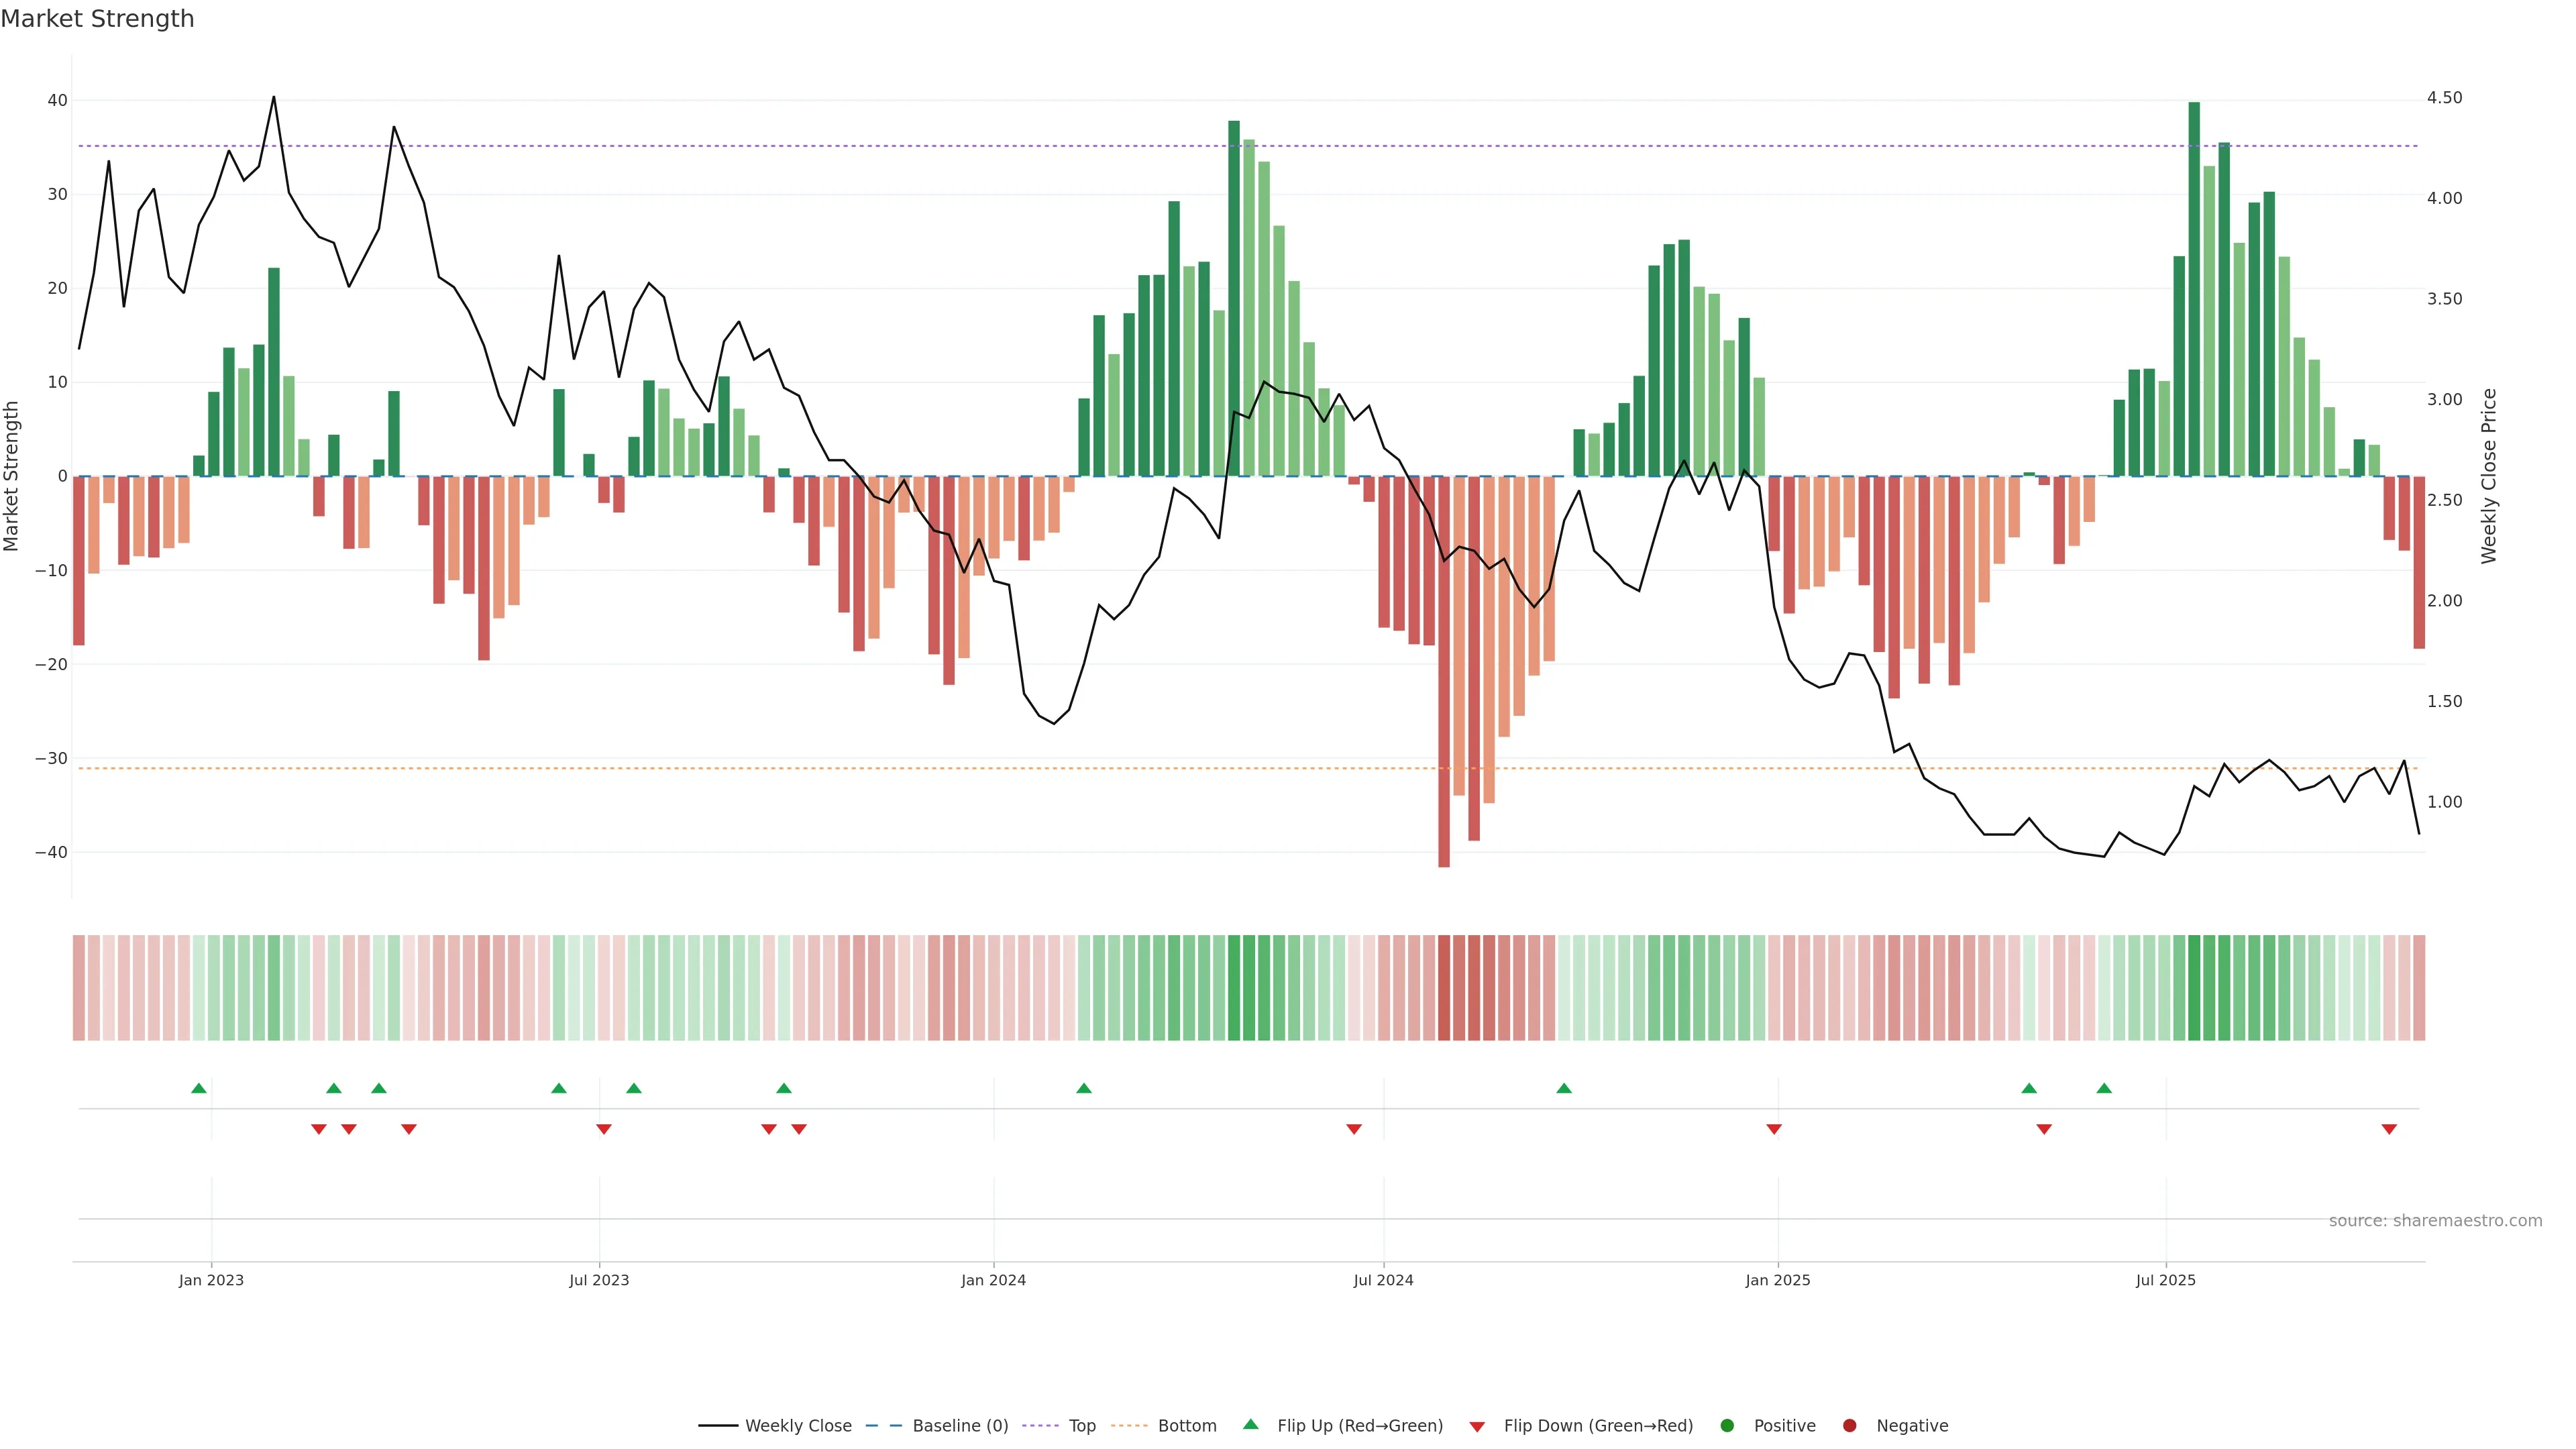Click the Positive green circle legend icon

(1727, 1425)
